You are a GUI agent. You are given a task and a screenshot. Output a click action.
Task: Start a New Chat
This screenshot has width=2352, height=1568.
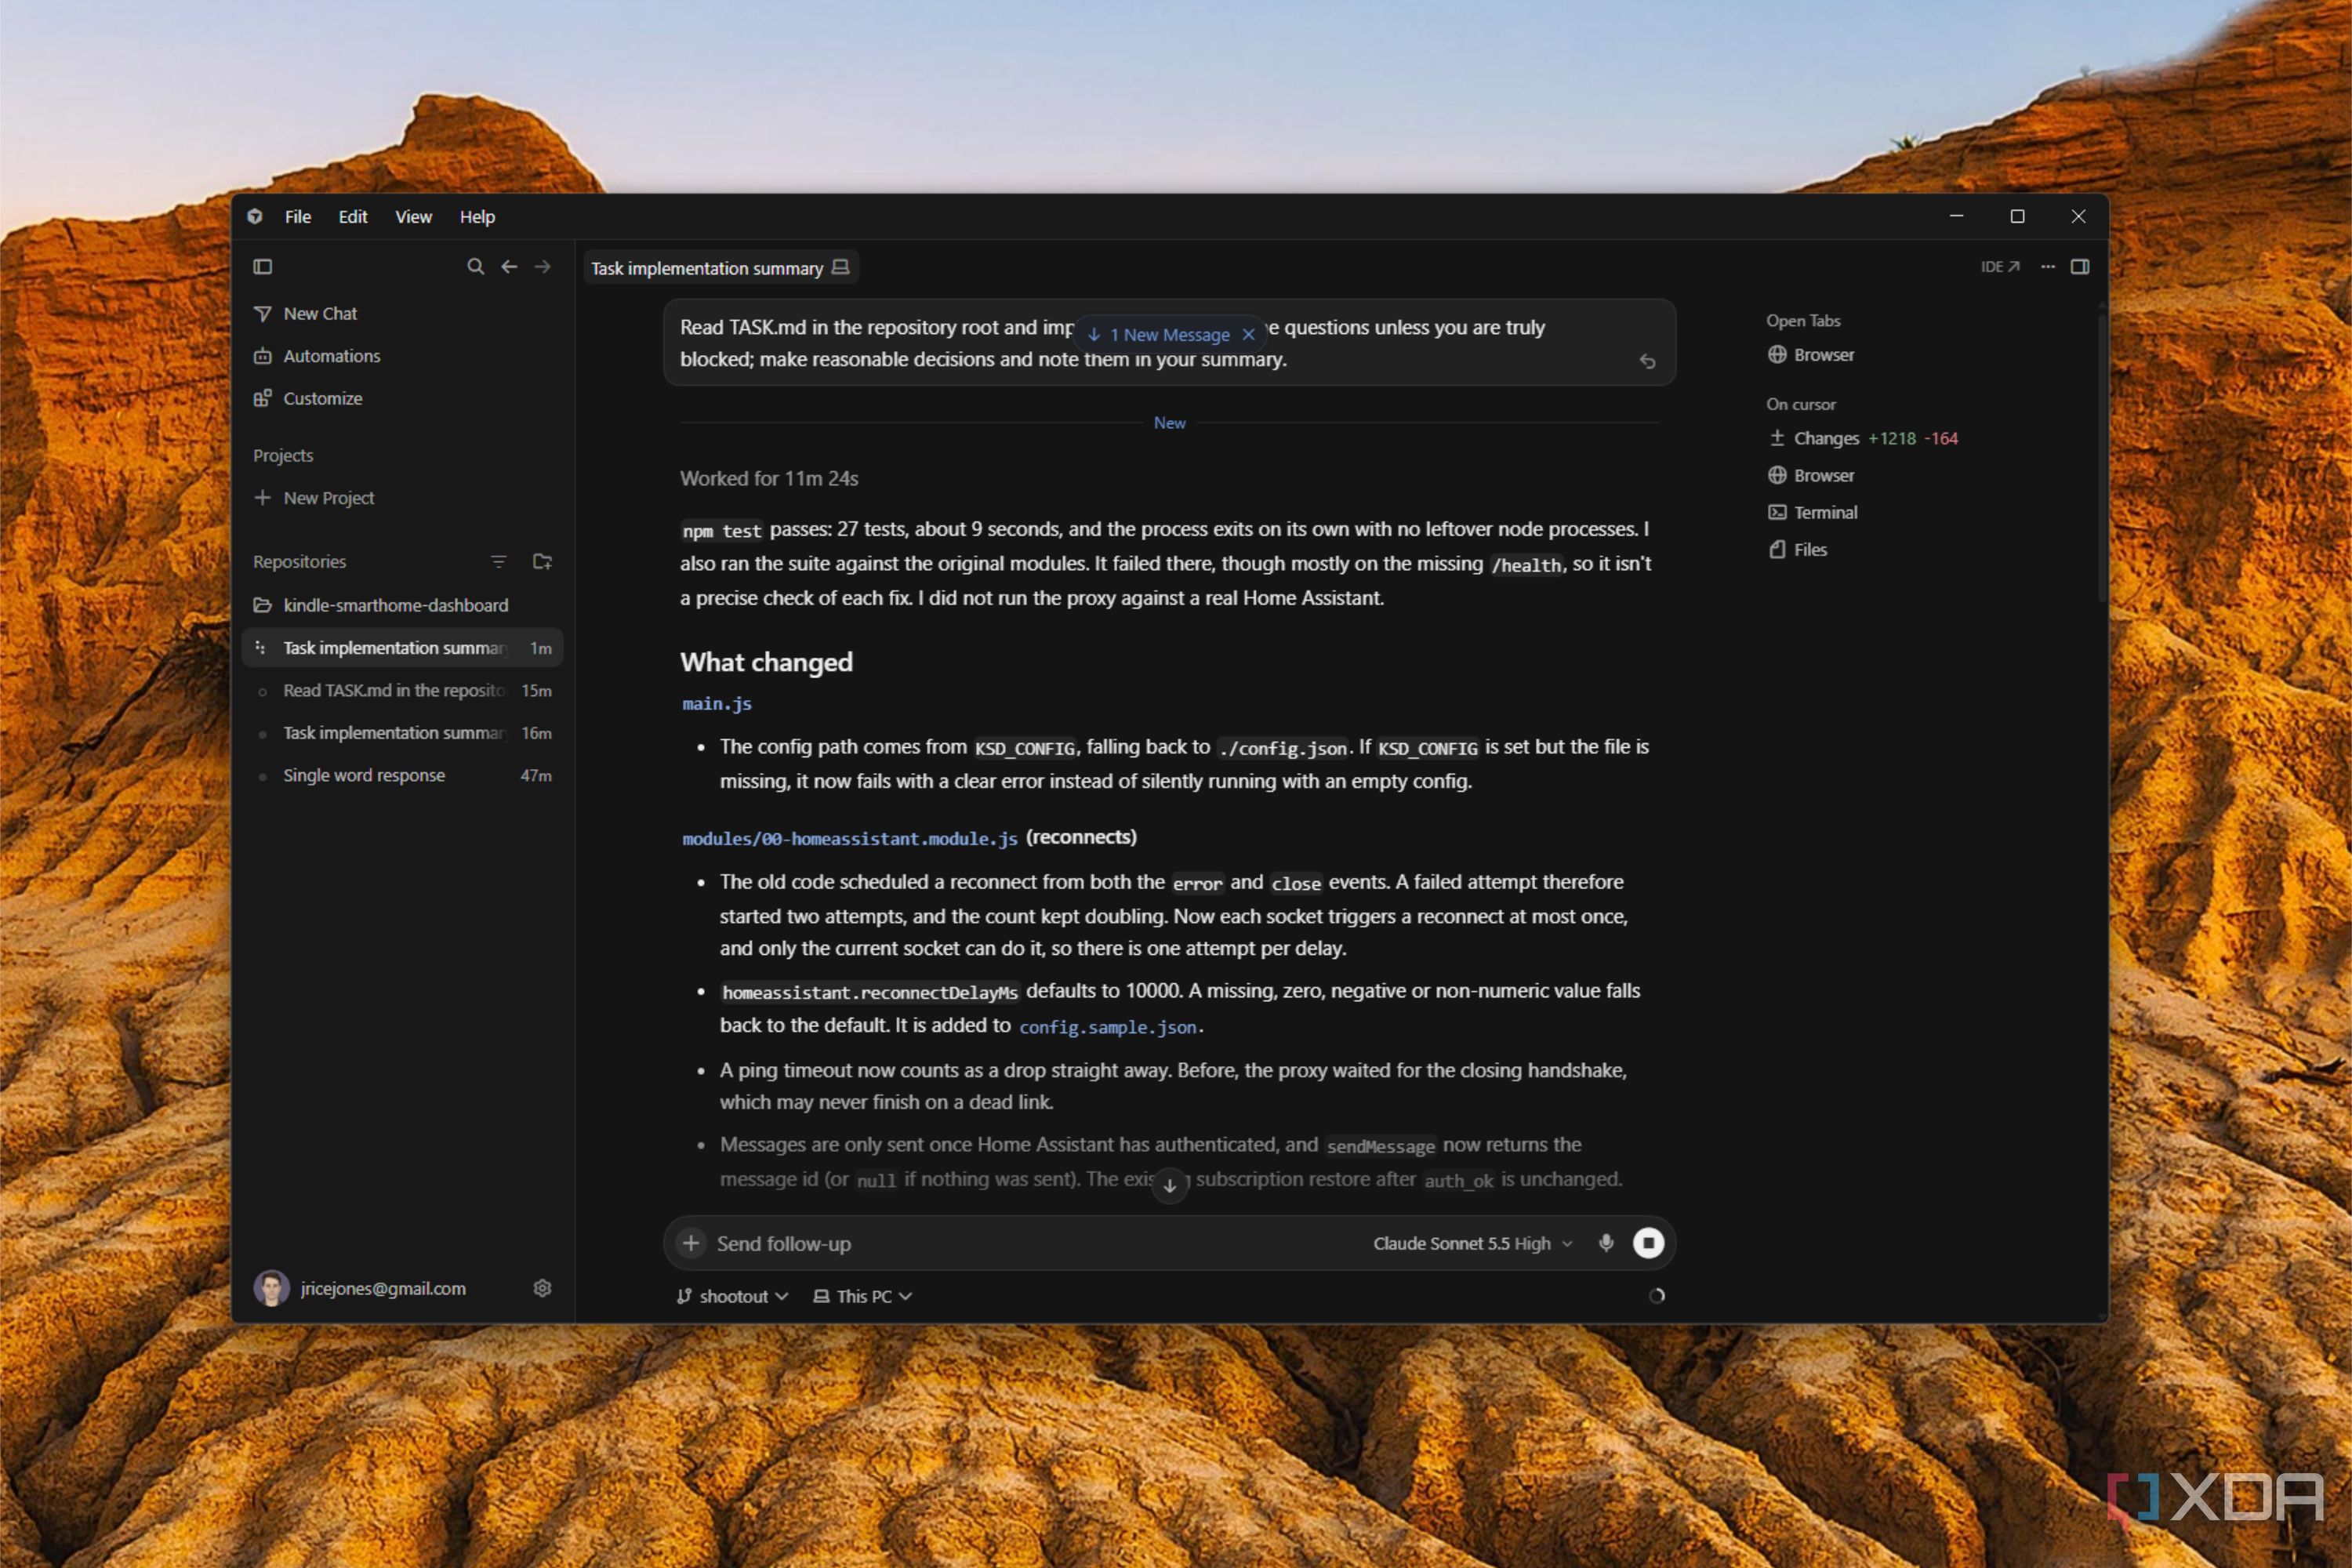point(320,314)
